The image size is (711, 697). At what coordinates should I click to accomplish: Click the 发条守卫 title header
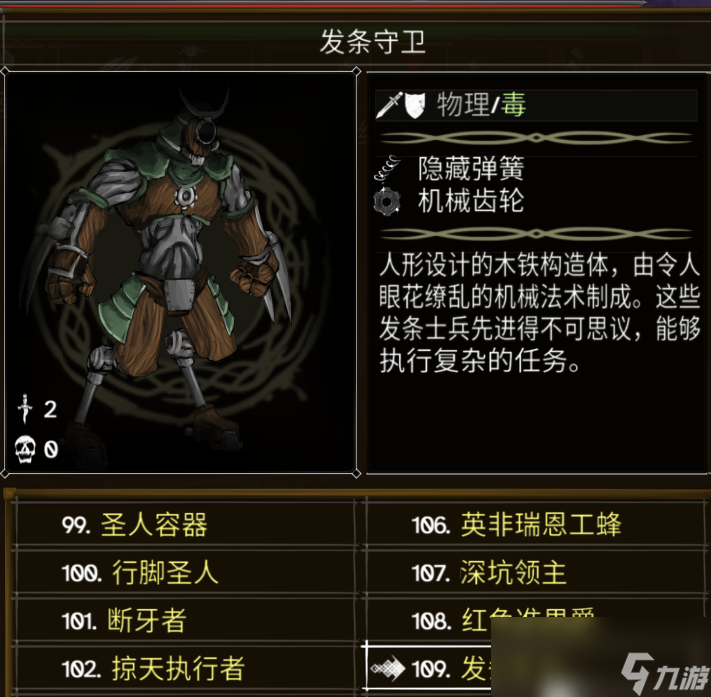coord(373,42)
